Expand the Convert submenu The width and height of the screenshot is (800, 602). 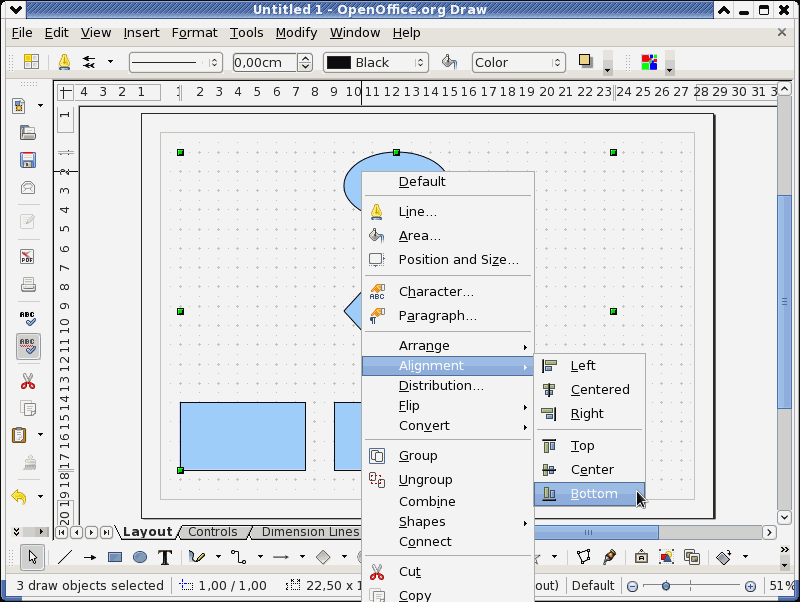coord(447,426)
